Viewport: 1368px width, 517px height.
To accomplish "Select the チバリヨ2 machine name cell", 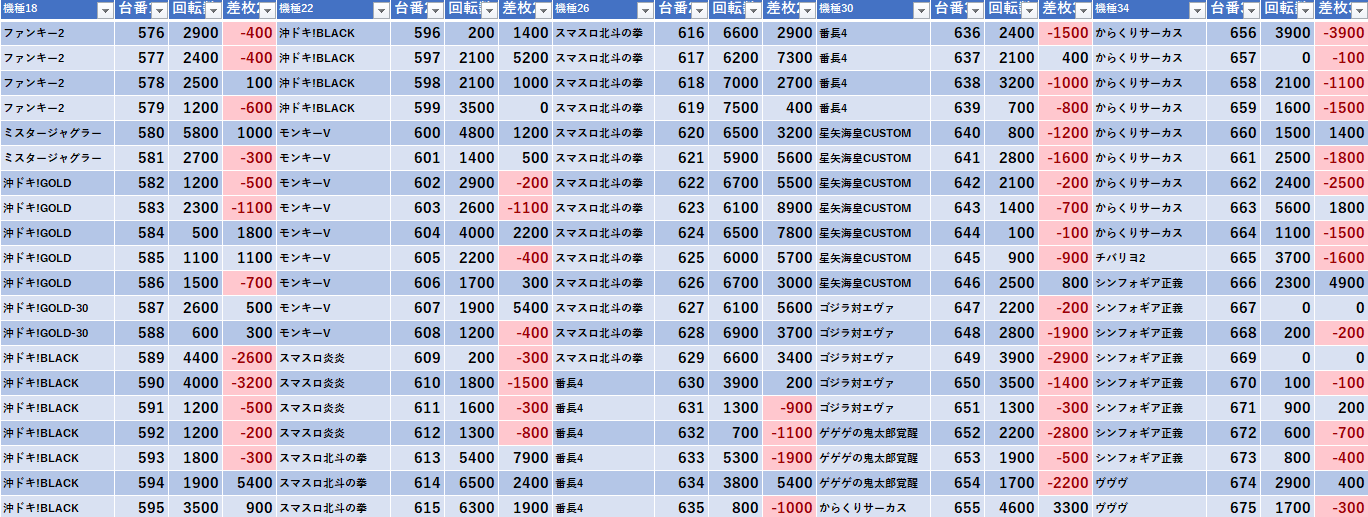I will coord(1148,258).
